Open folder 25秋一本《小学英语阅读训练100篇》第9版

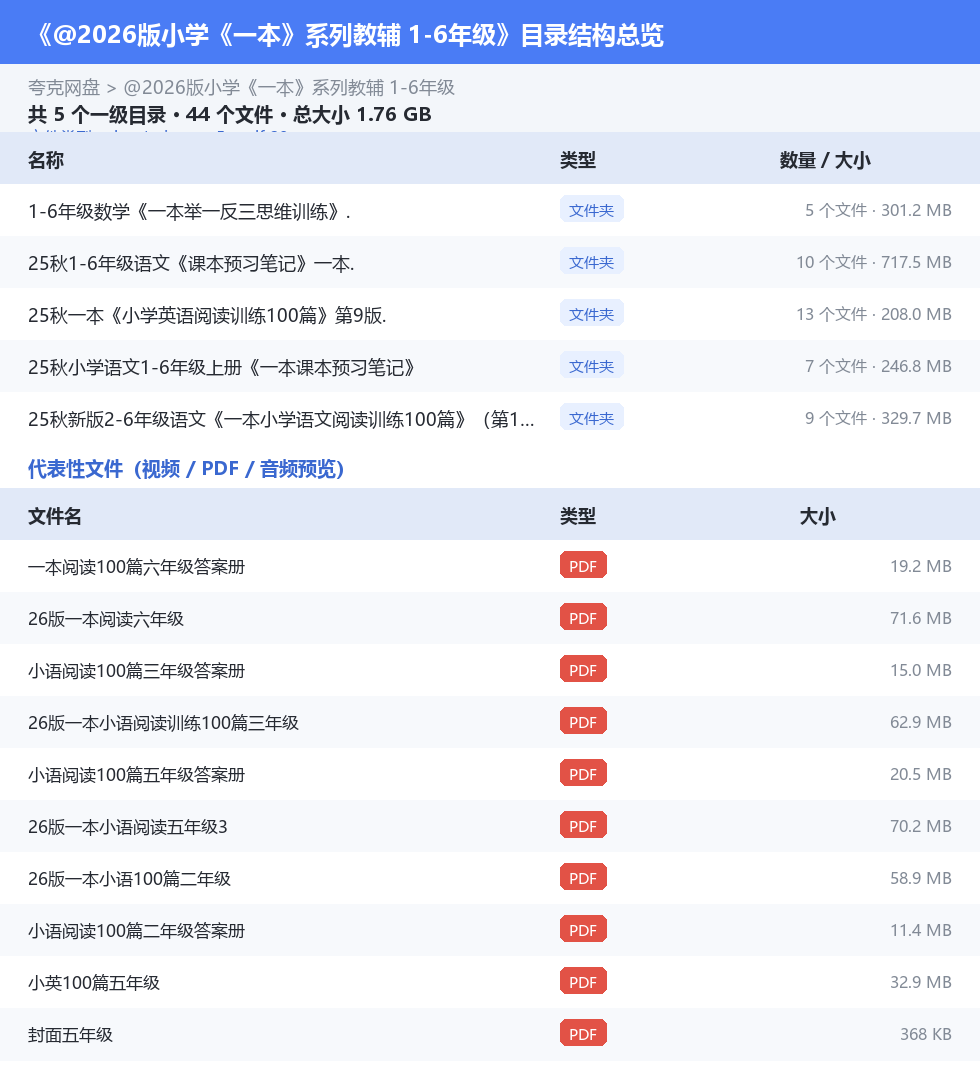click(207, 315)
